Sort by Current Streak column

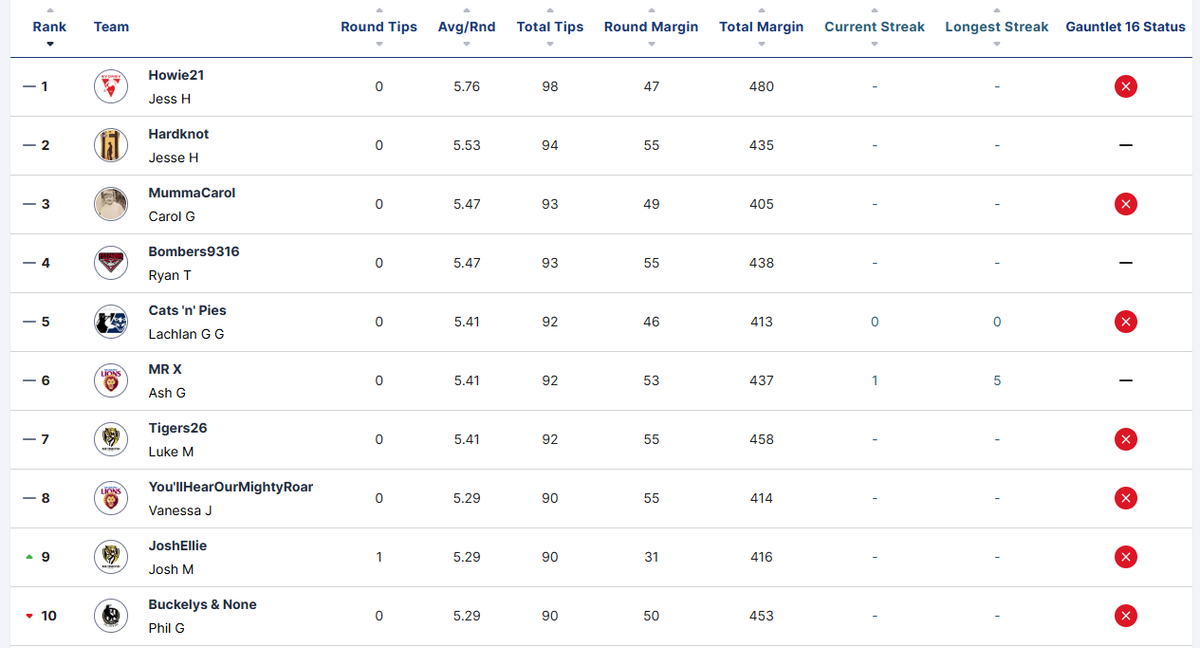point(874,27)
